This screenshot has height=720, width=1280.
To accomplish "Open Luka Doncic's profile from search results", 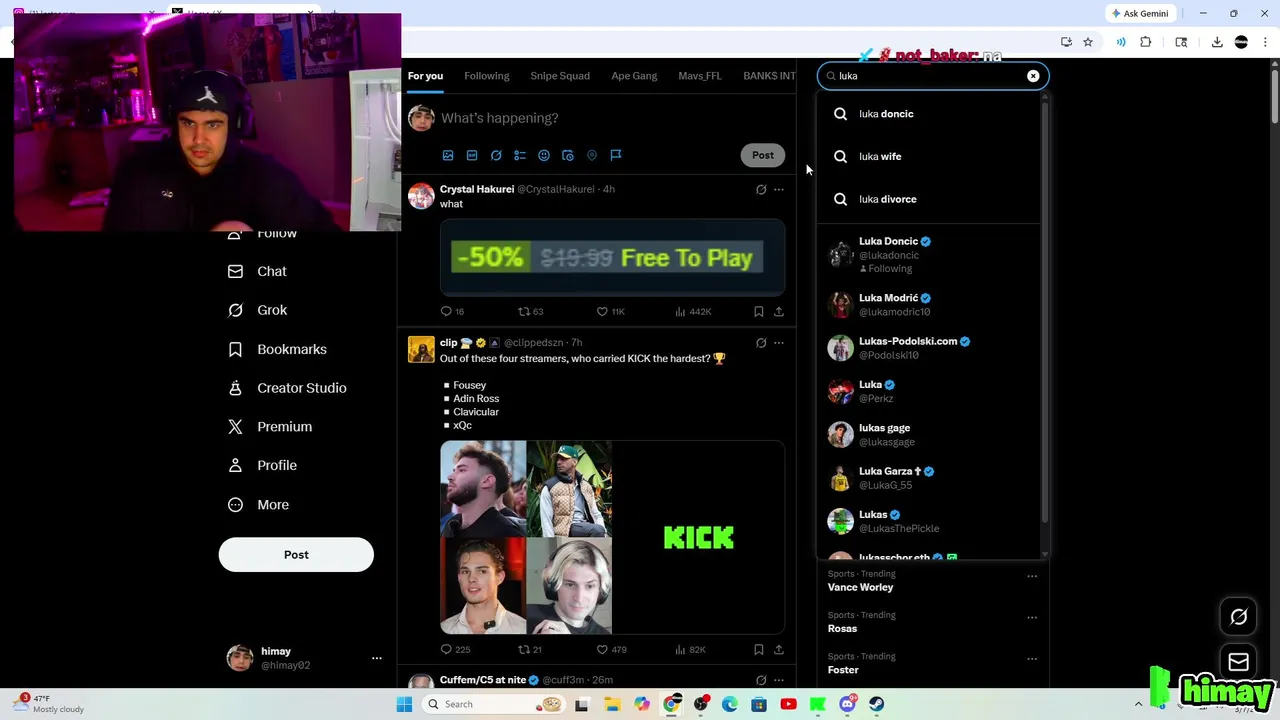I will coord(930,255).
